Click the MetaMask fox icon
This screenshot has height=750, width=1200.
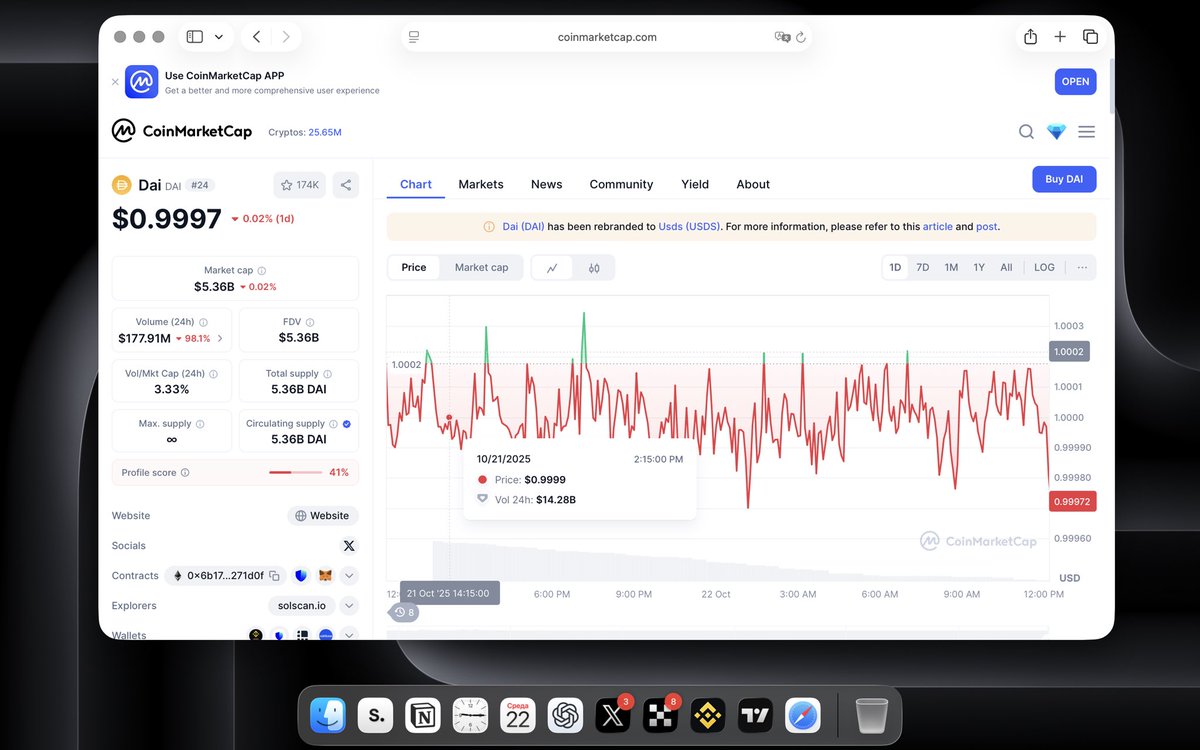(326, 576)
